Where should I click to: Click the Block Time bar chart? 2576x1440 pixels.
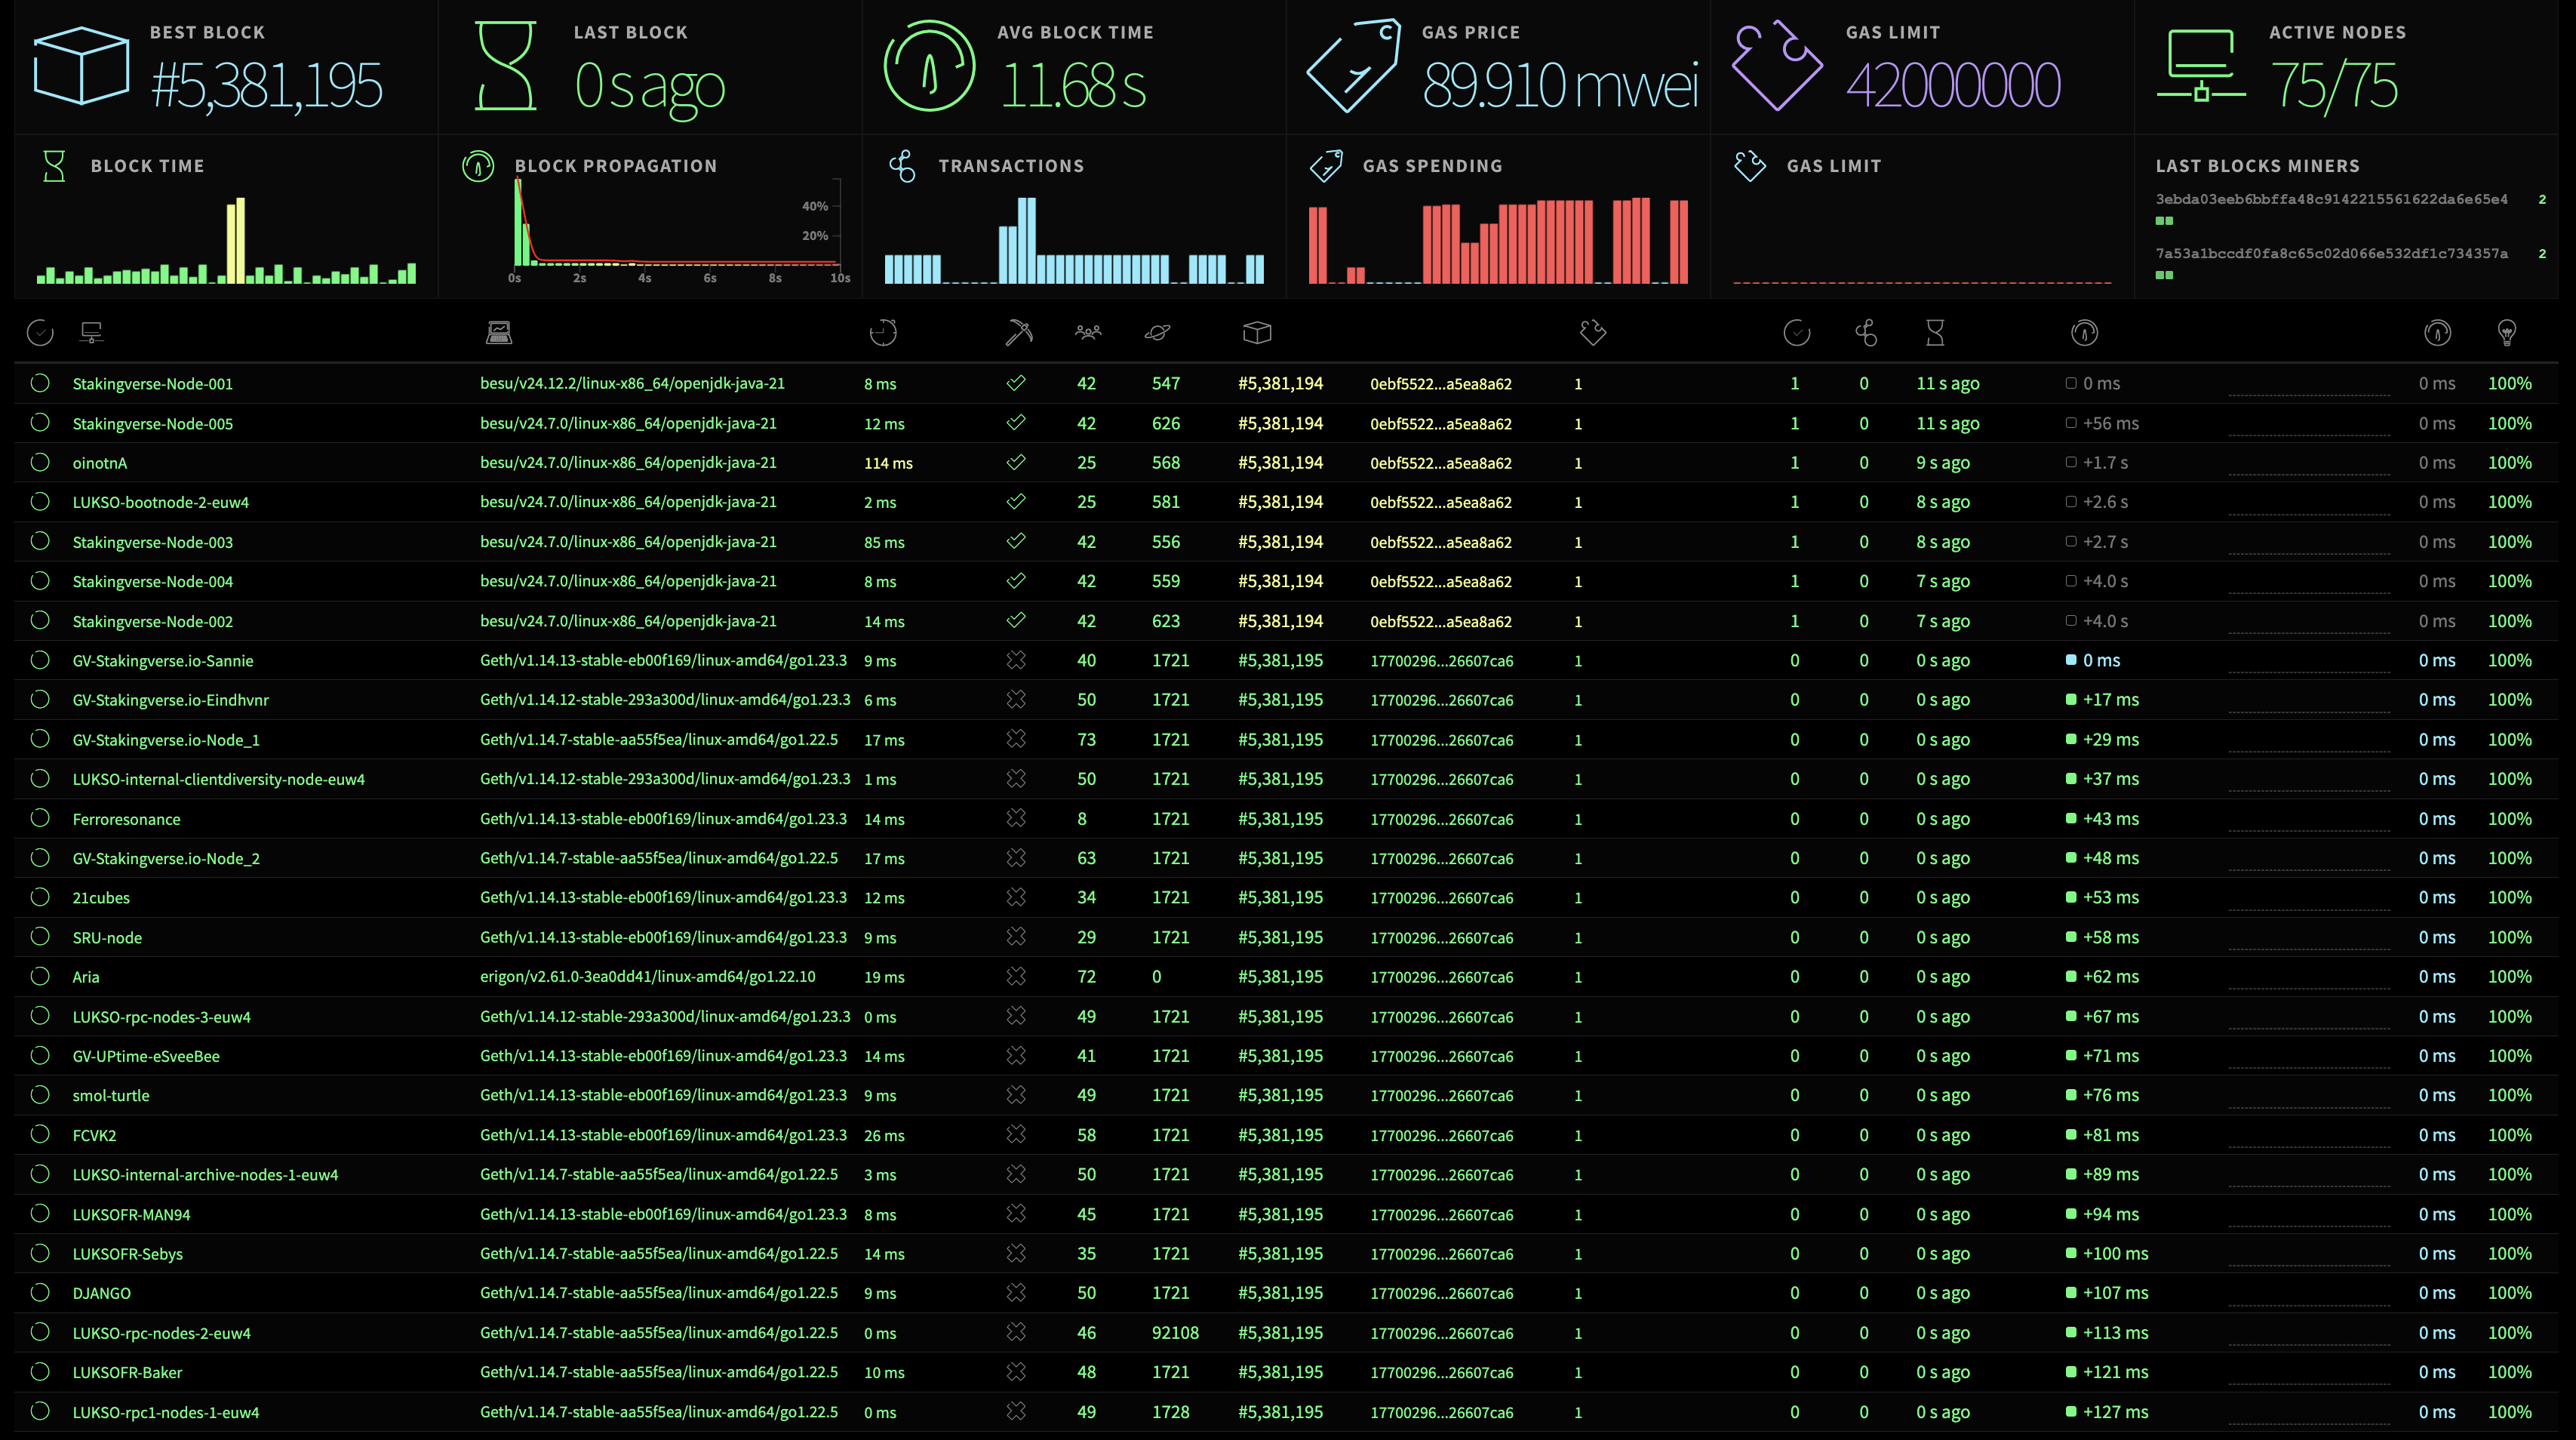click(226, 240)
